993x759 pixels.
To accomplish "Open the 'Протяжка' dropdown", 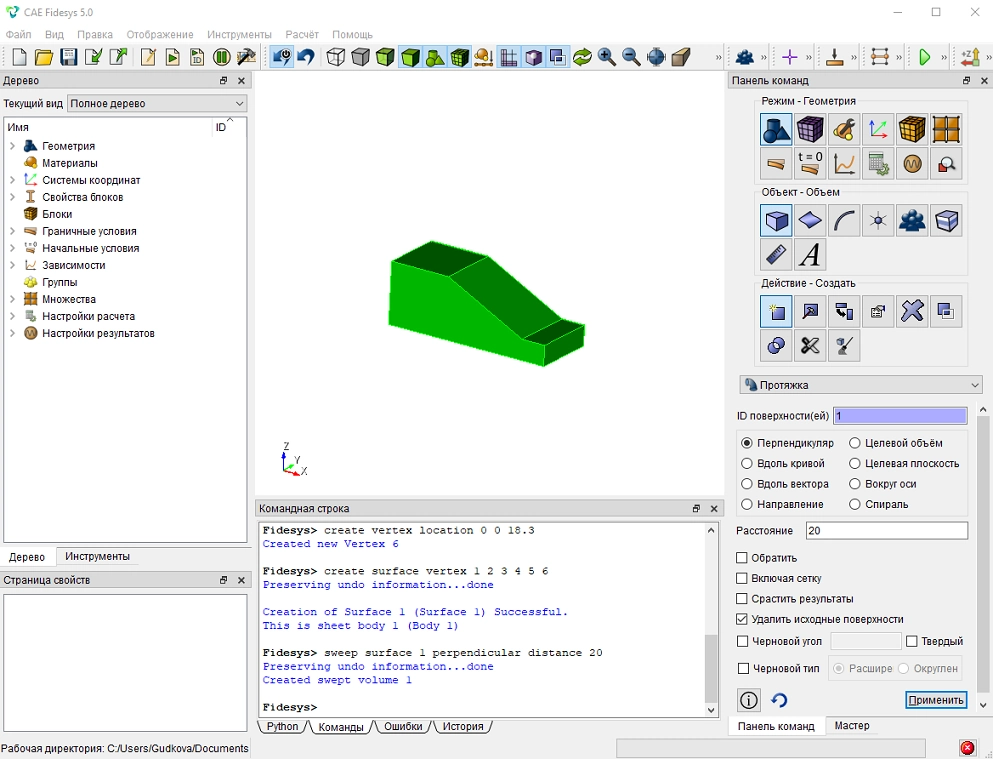I will tap(861, 385).
